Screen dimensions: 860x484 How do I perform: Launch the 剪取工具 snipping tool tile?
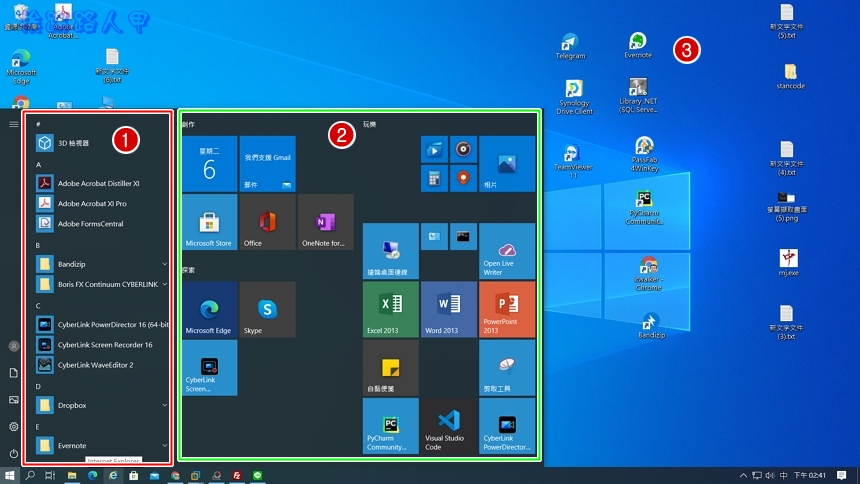[x=507, y=368]
